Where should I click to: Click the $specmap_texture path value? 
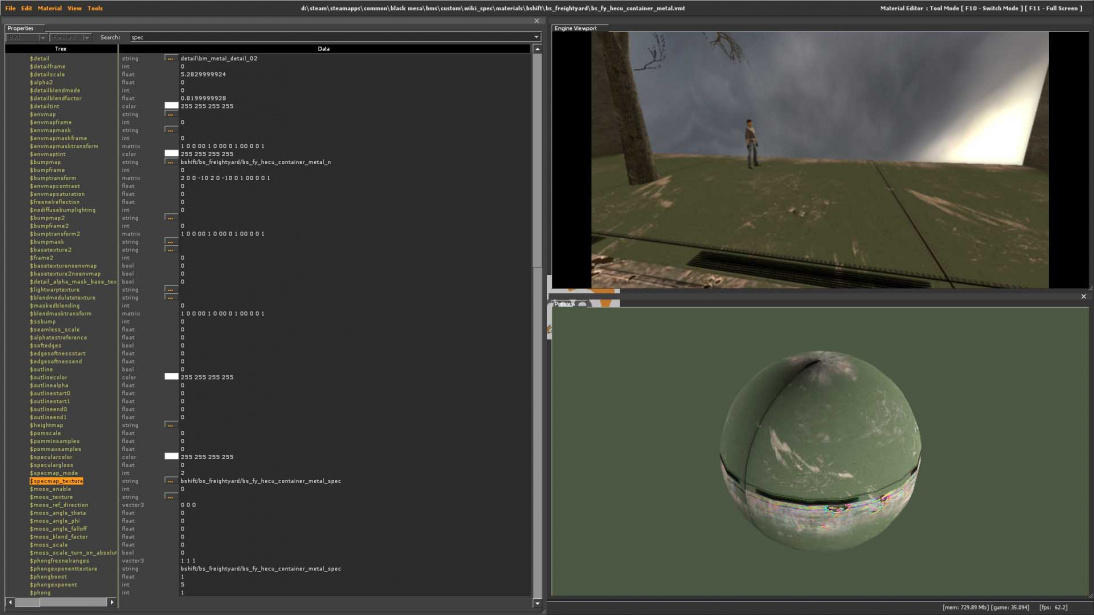point(261,481)
